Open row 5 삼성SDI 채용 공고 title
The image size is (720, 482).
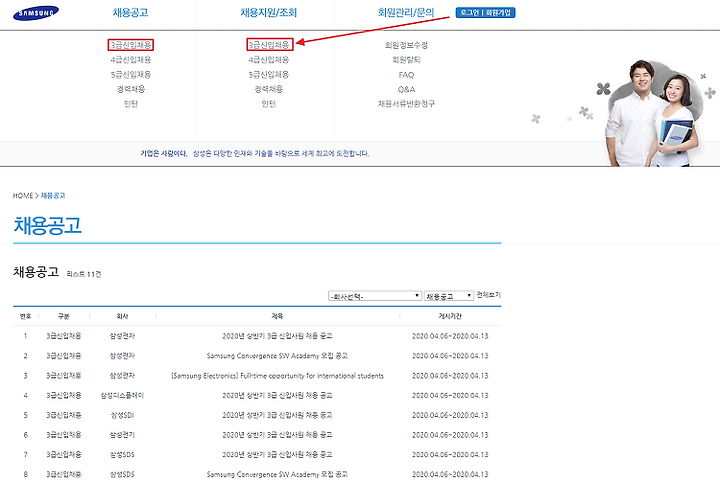coord(277,415)
